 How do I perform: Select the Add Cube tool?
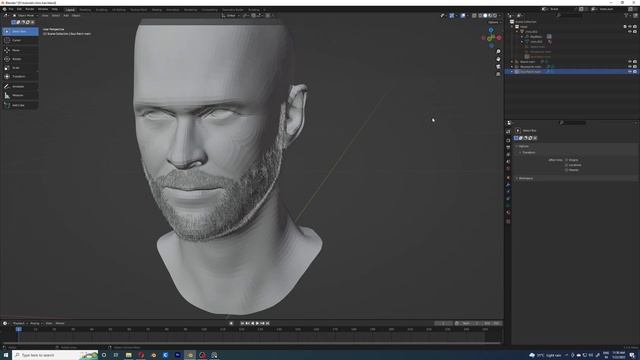pyautogui.click(x=20, y=105)
